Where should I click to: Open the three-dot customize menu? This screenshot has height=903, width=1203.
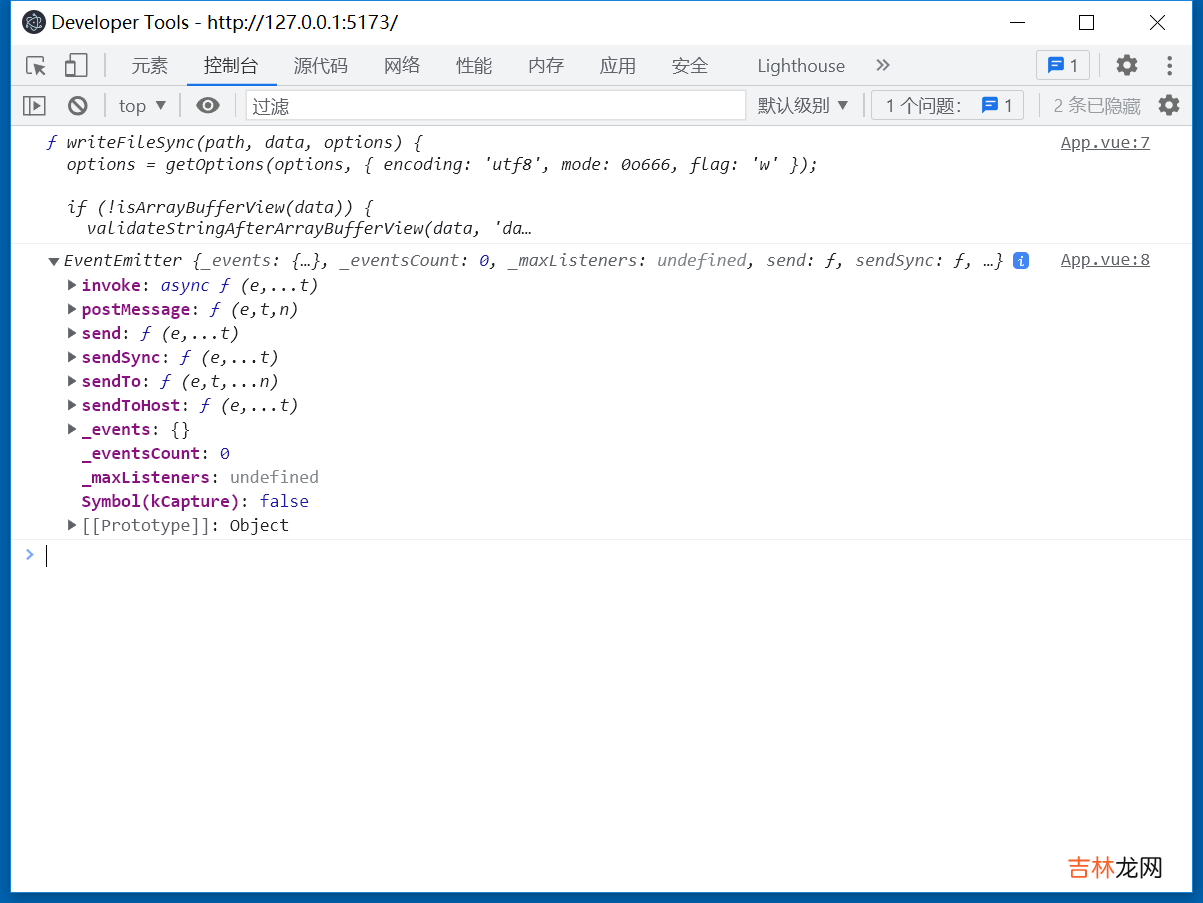coord(1169,66)
